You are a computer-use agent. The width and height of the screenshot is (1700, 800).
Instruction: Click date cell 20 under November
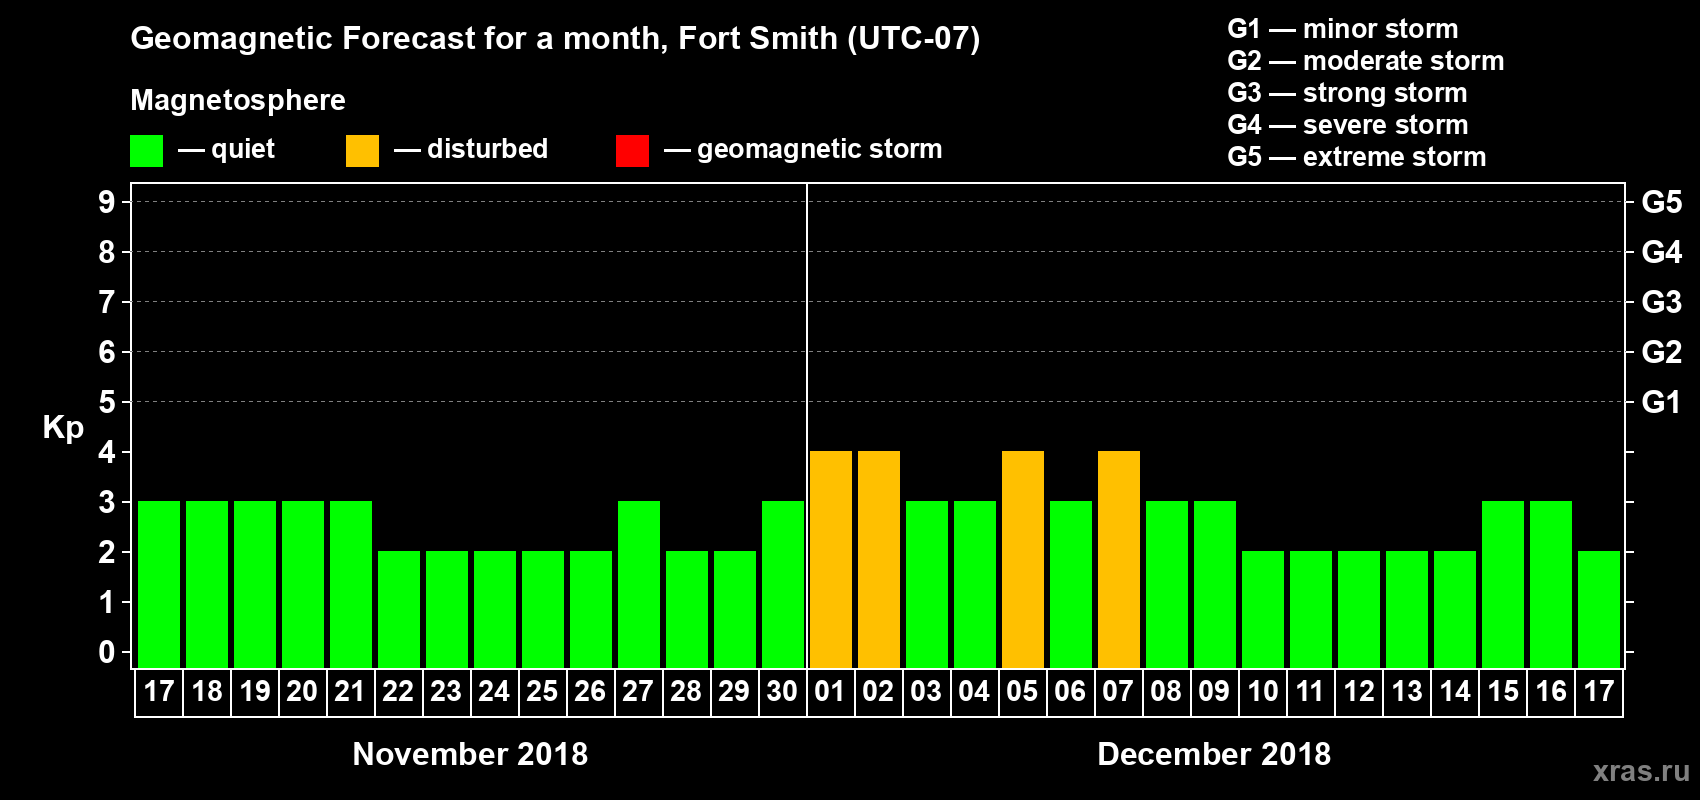pyautogui.click(x=303, y=692)
